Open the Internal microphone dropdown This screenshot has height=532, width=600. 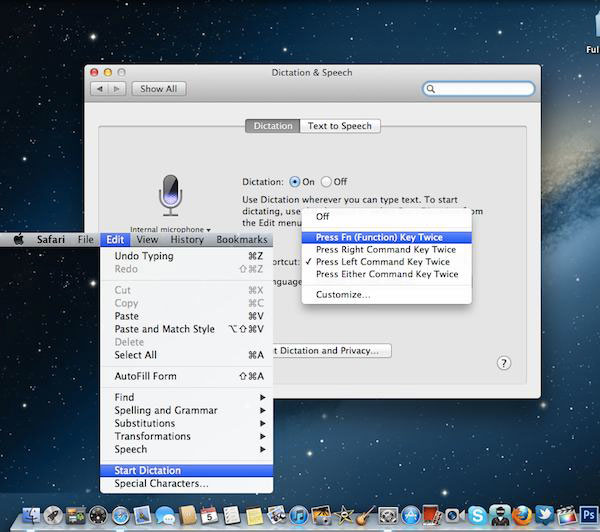(170, 230)
